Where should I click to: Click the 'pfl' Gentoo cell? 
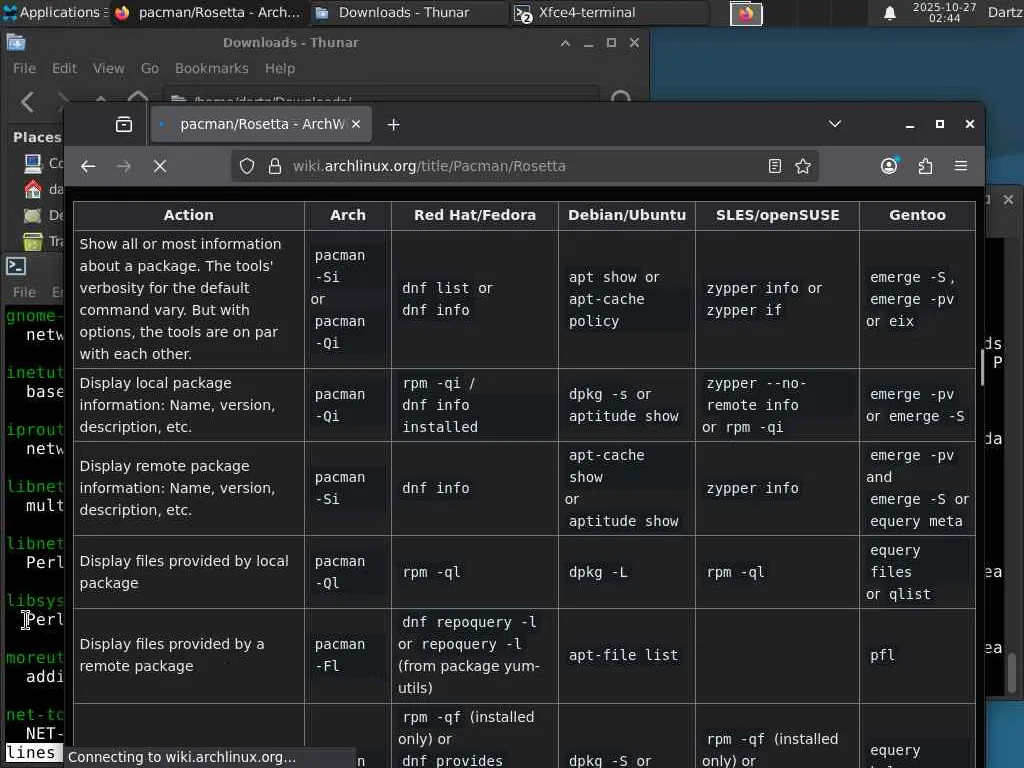[x=917, y=656]
